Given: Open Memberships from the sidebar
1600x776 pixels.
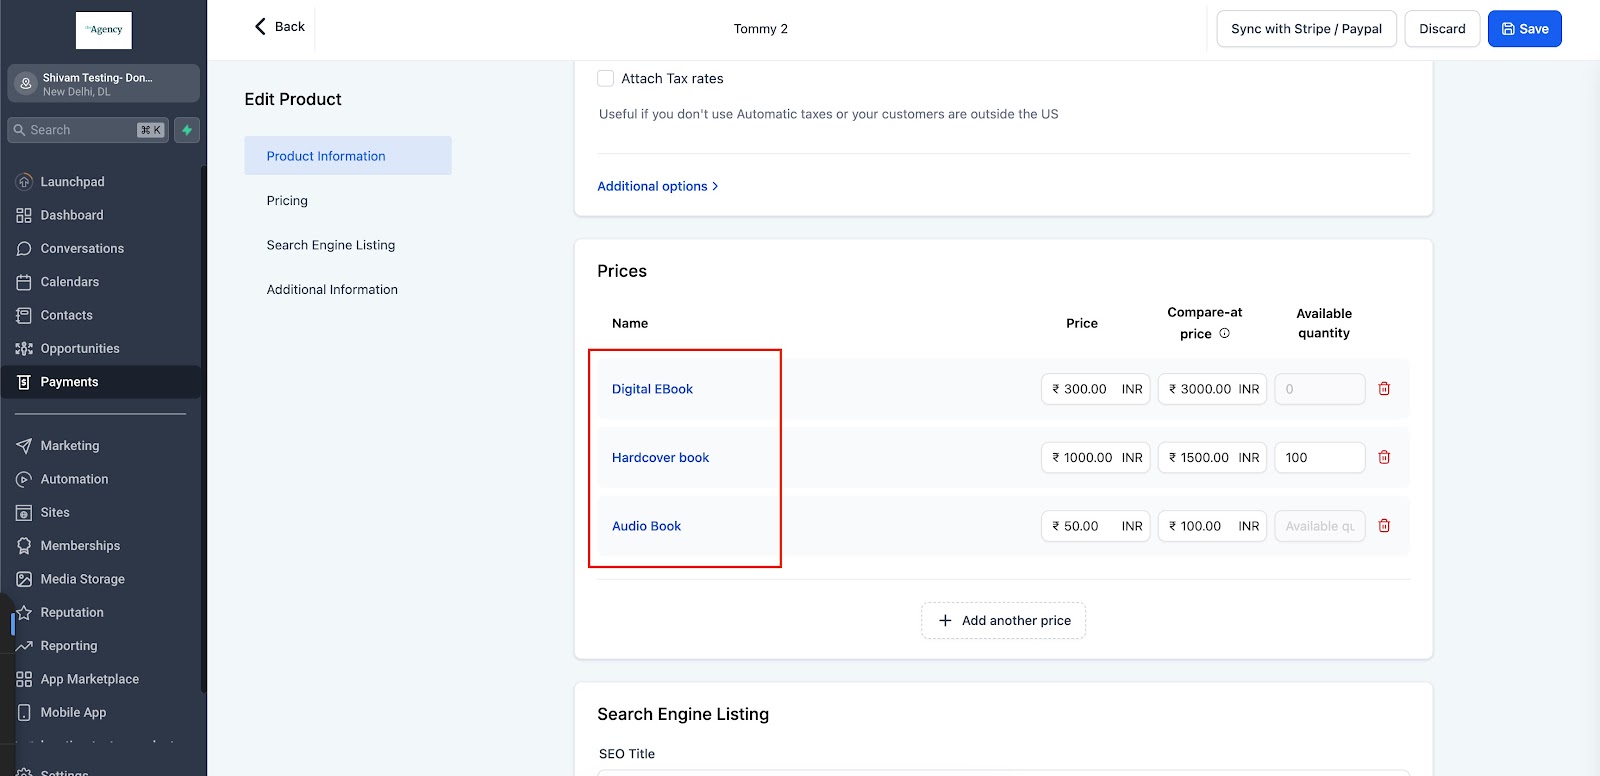Looking at the screenshot, I should coord(80,546).
